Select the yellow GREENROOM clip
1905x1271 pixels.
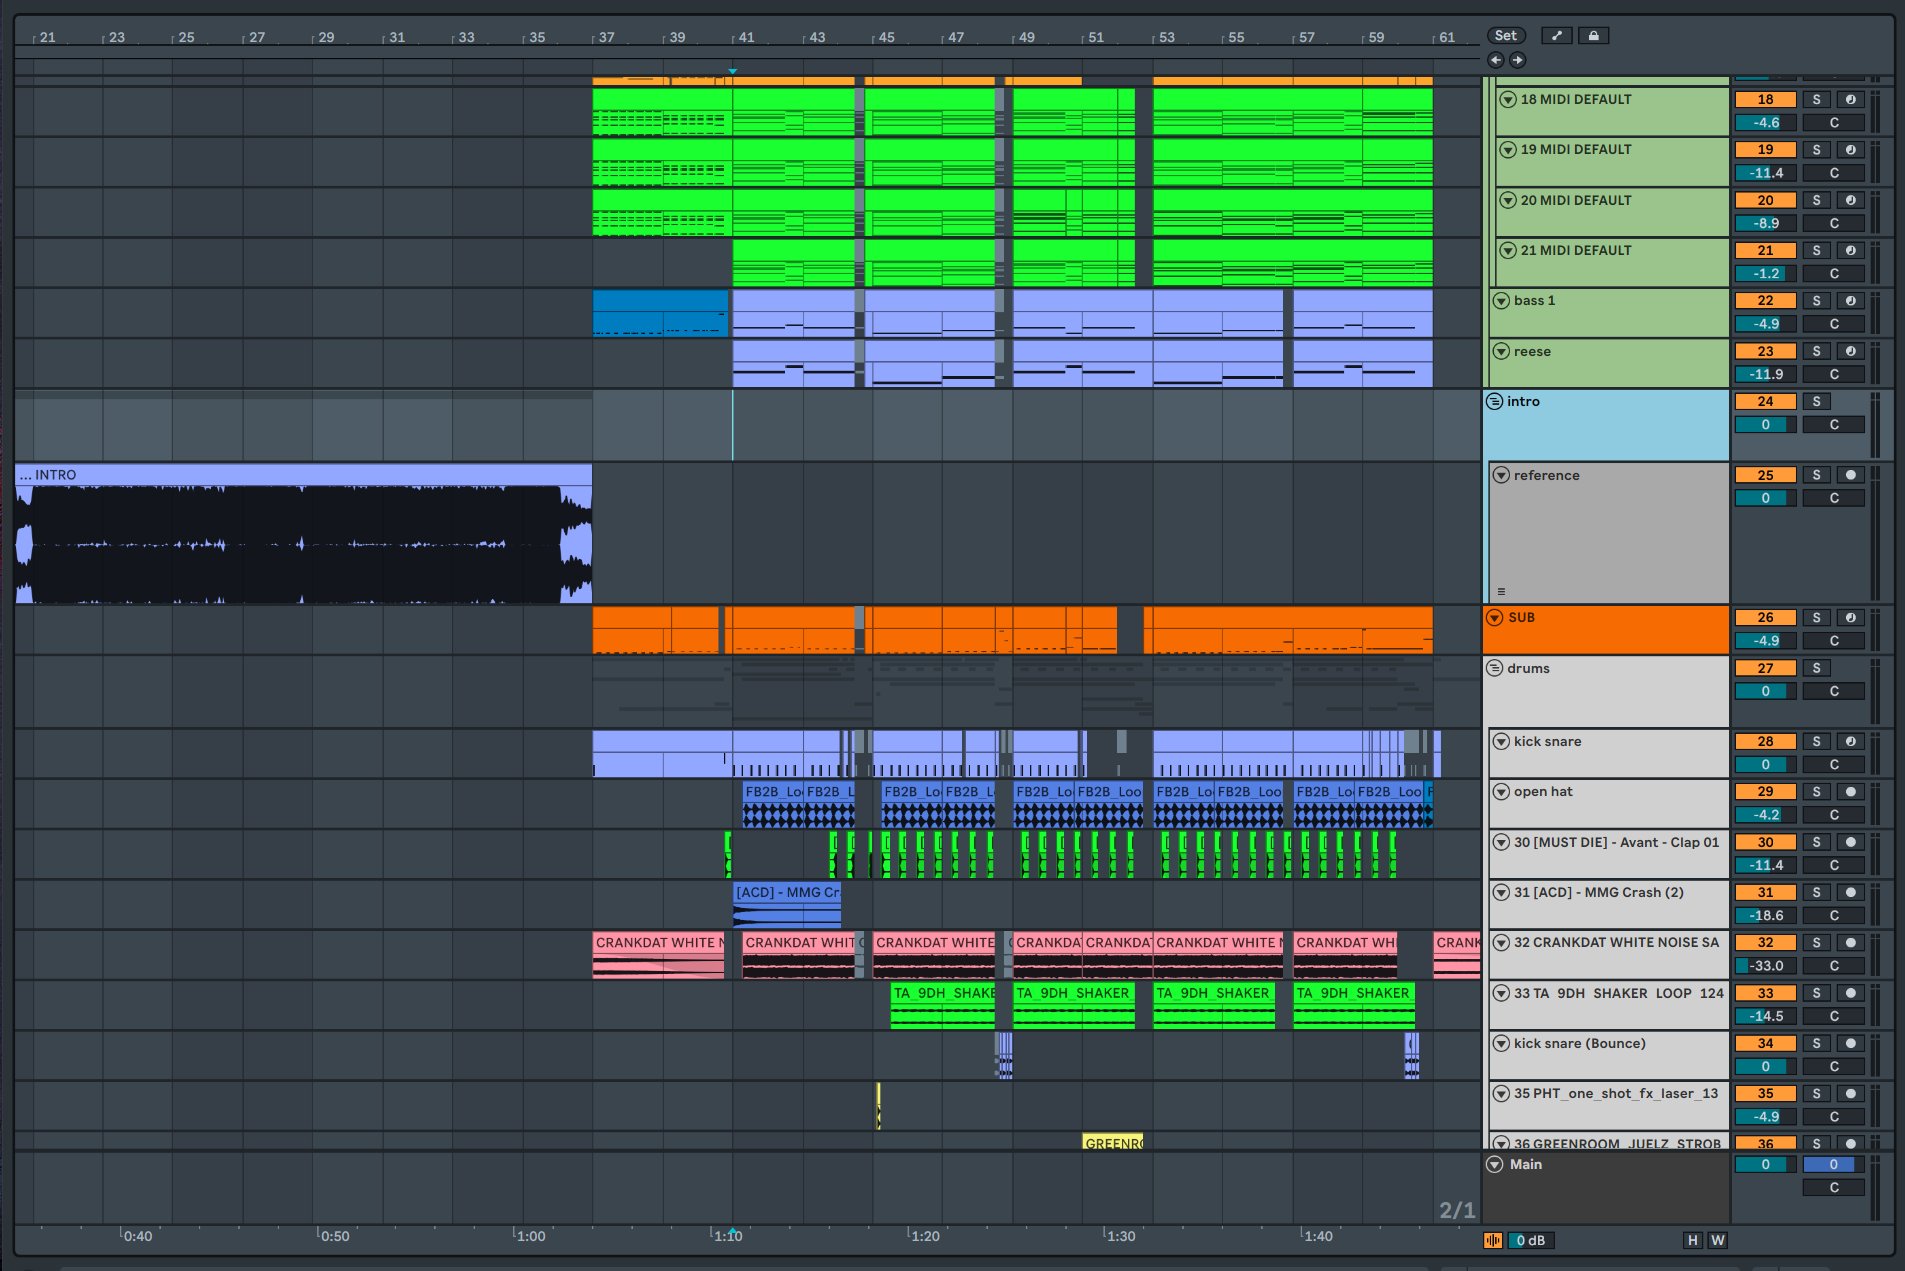pos(1112,1142)
